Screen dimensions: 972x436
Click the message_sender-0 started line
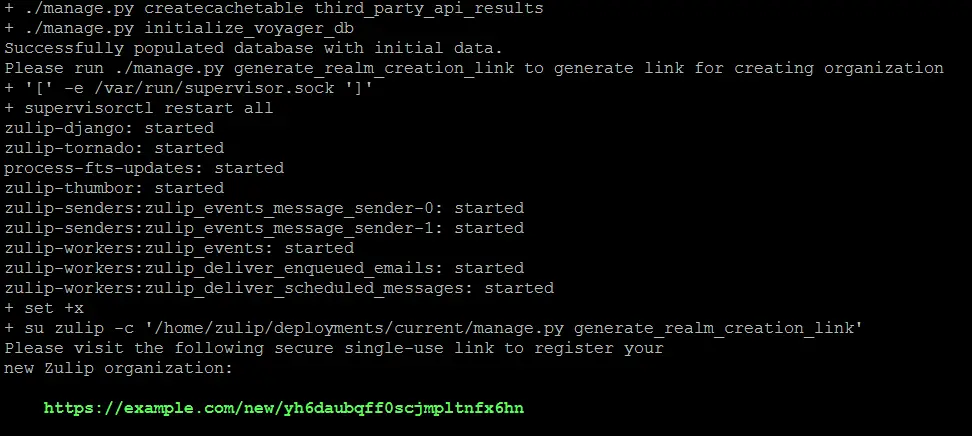pyautogui.click(x=264, y=208)
